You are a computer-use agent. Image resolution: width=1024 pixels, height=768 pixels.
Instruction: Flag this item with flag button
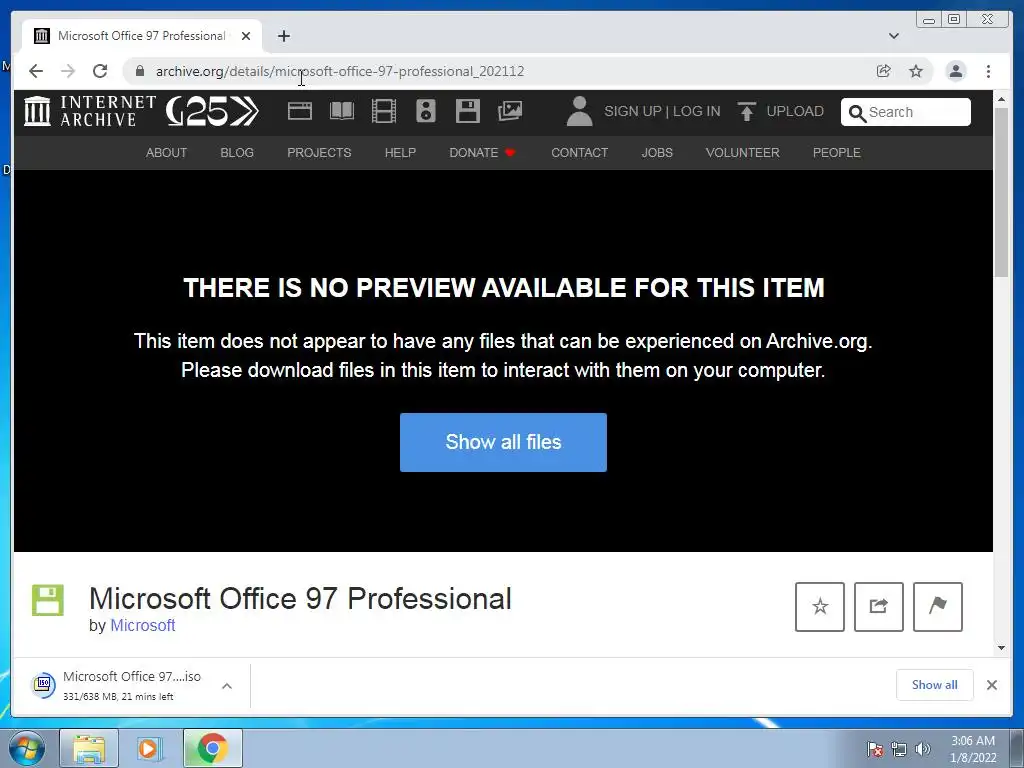[937, 607]
